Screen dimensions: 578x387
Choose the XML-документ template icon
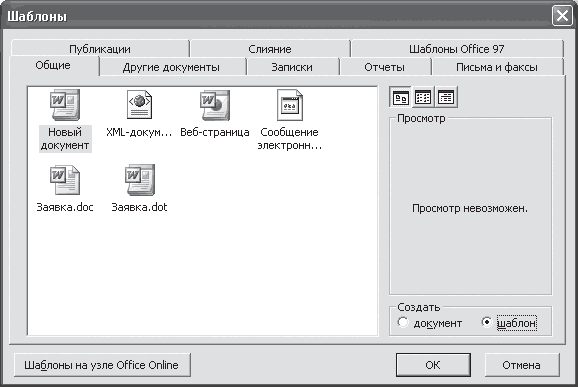[x=139, y=105]
